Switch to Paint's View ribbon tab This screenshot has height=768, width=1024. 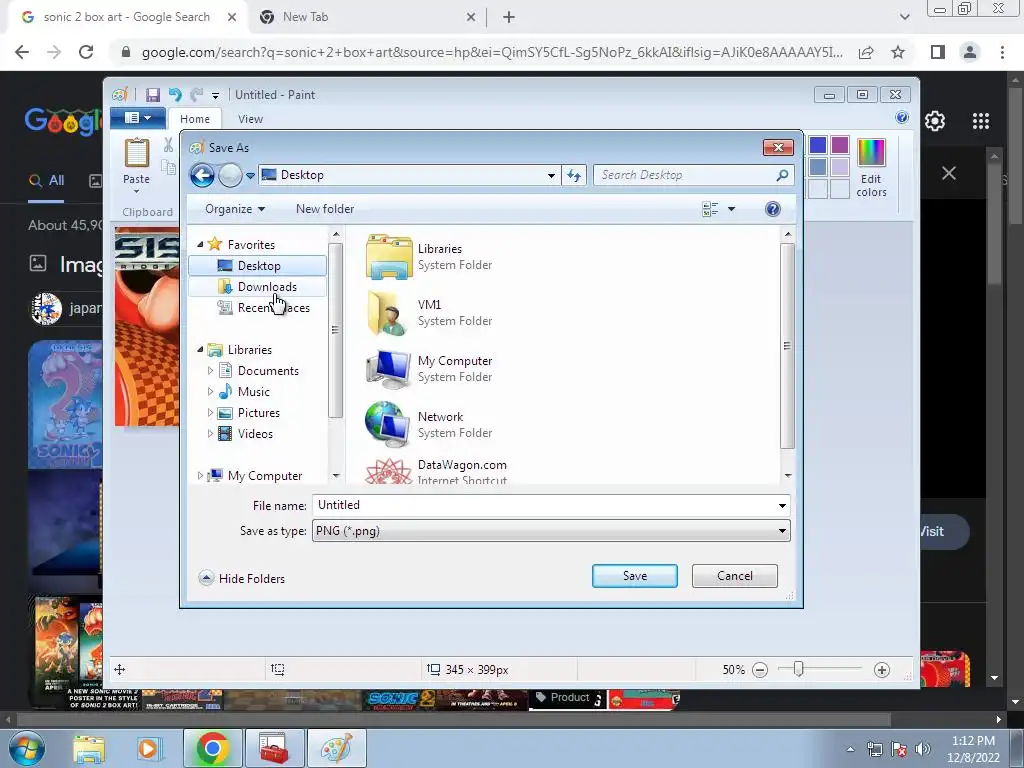(x=250, y=119)
